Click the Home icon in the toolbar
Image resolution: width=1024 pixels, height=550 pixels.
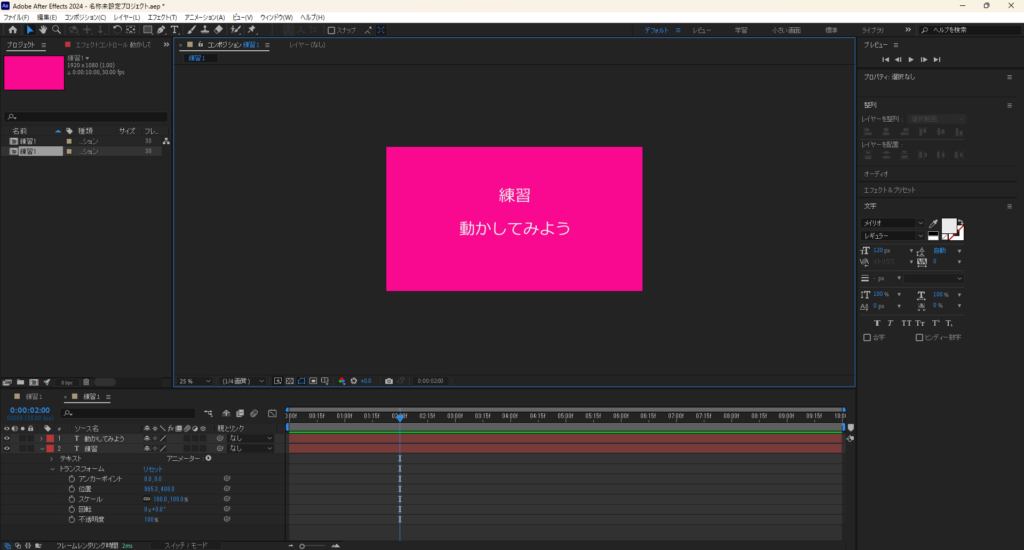12,30
